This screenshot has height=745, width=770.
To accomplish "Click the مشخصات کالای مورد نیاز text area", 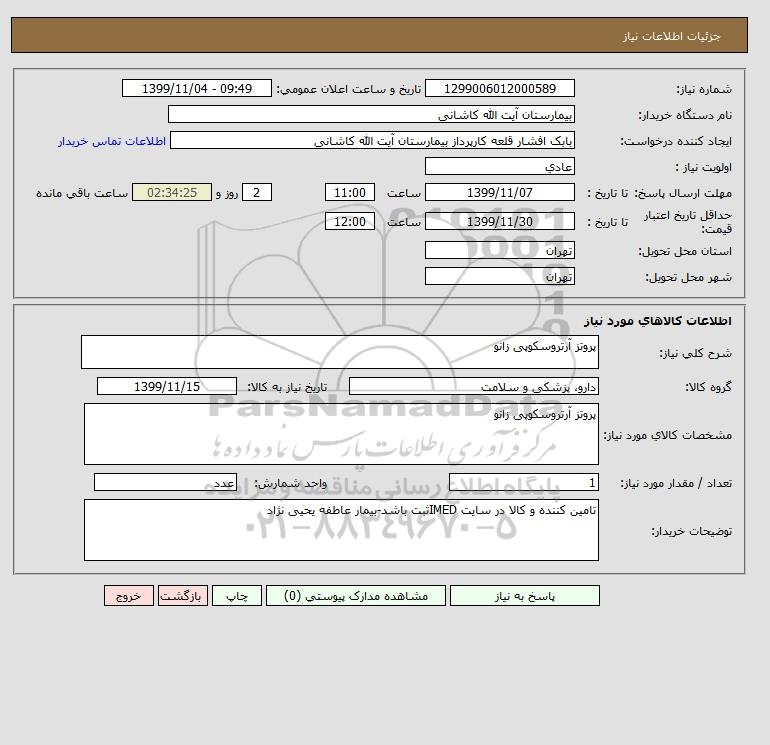I will [x=341, y=434].
